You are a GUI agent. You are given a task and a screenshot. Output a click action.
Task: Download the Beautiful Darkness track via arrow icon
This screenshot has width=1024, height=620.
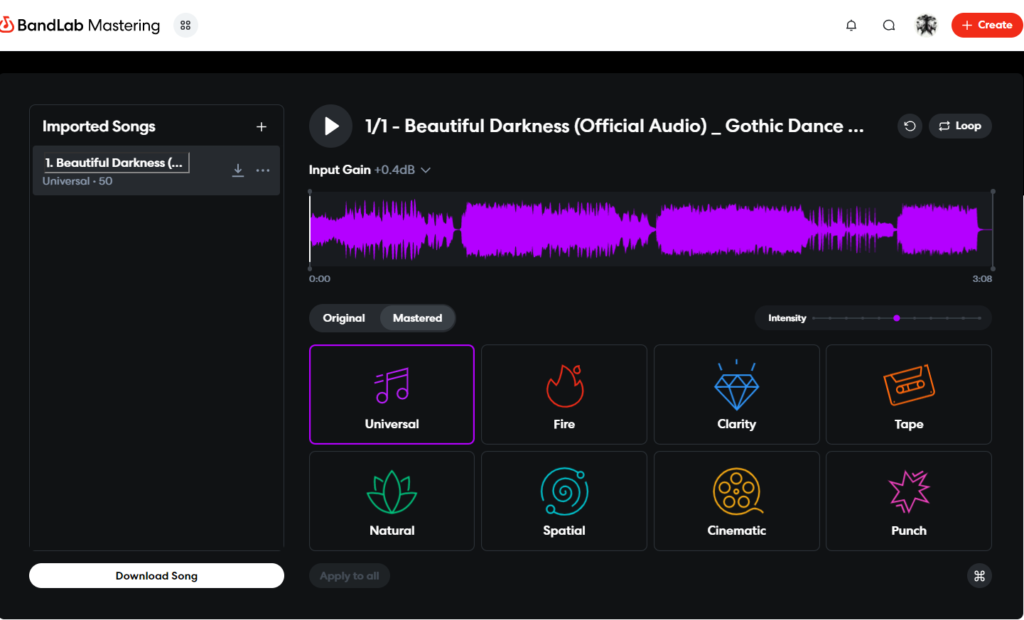tap(238, 171)
